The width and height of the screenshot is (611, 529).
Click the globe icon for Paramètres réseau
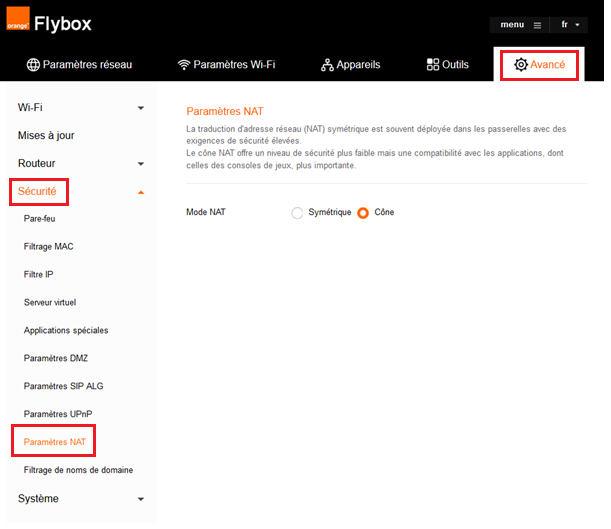(x=33, y=65)
